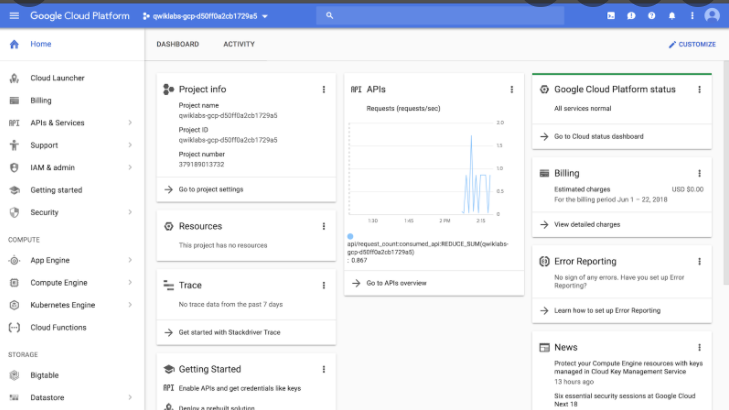Click the Security shield icon

(14, 212)
